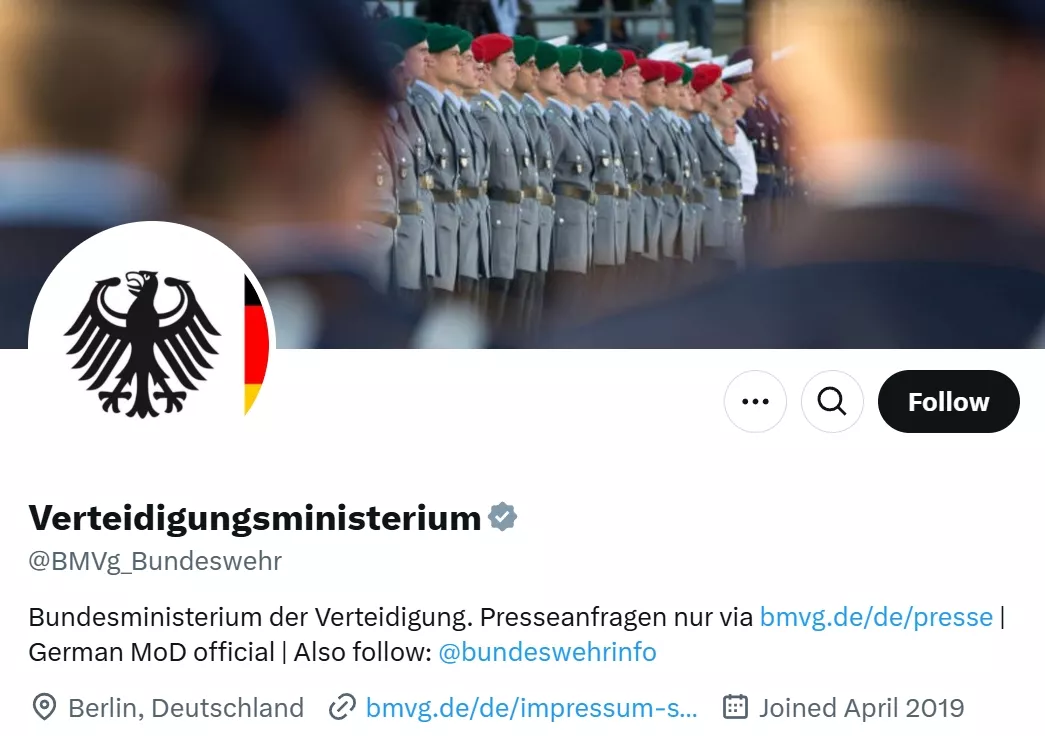Click the chain link icon beside website
This screenshot has width=1045, height=736.
pos(342,707)
